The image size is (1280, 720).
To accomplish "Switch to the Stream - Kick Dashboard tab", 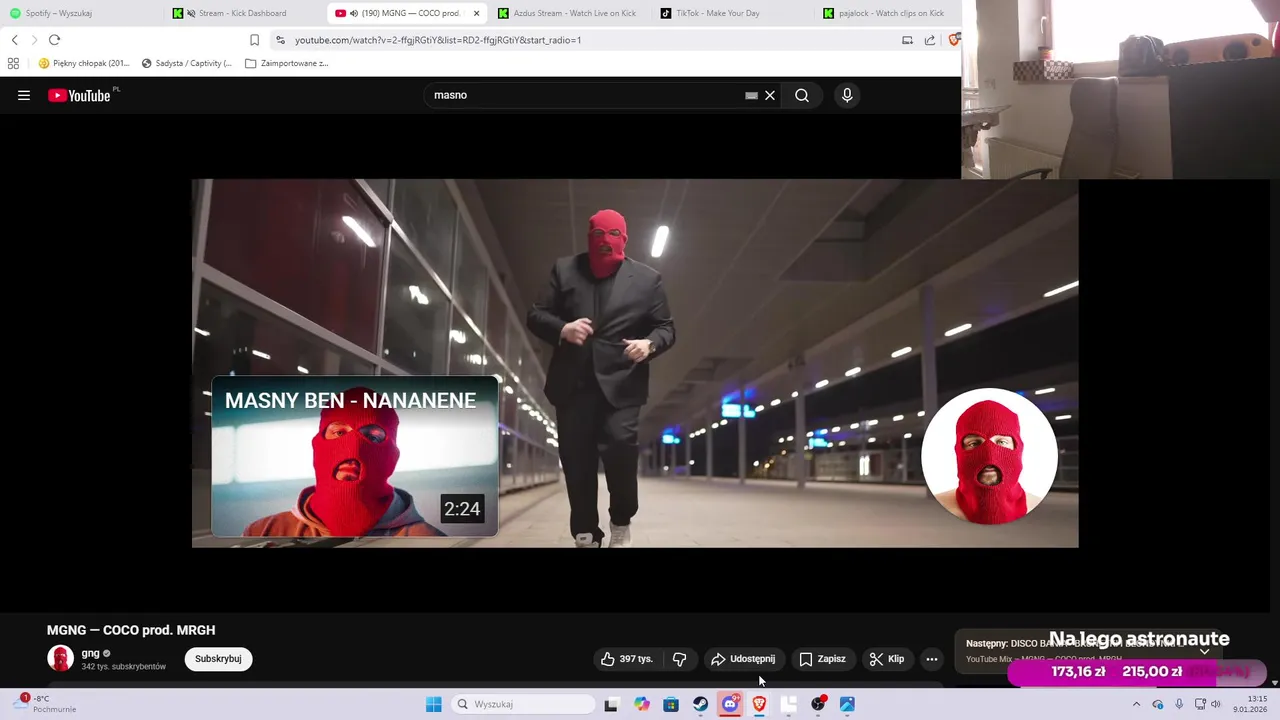I will (243, 13).
